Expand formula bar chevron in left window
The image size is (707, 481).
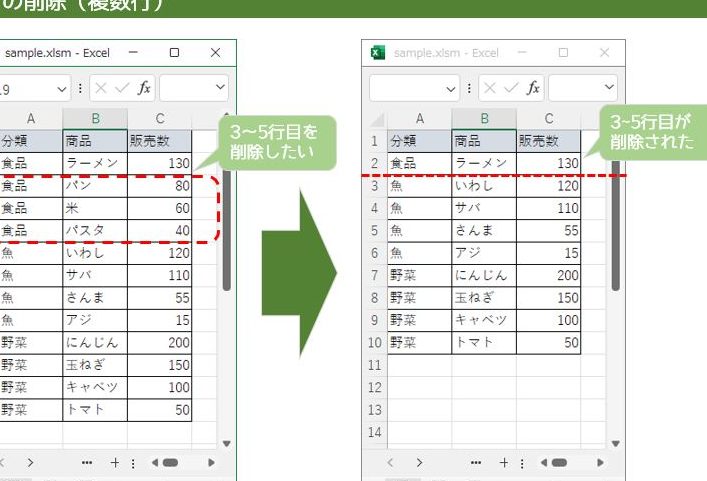(220, 87)
